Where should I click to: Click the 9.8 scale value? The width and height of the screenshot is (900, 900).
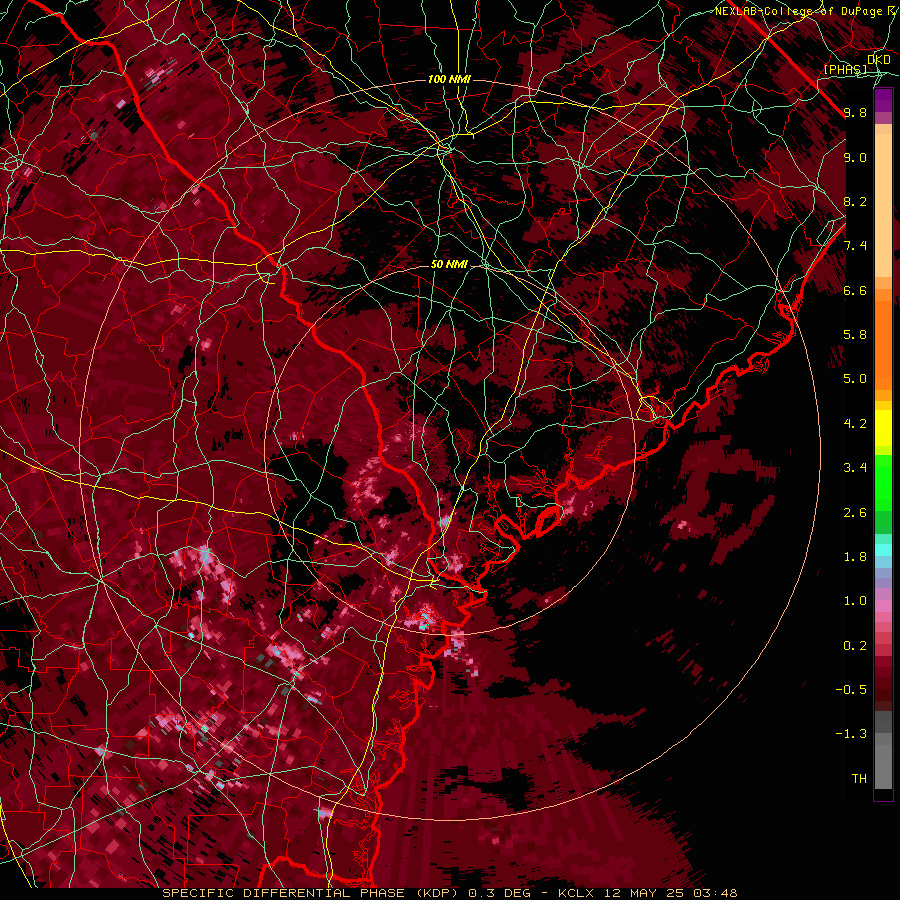[x=855, y=112]
